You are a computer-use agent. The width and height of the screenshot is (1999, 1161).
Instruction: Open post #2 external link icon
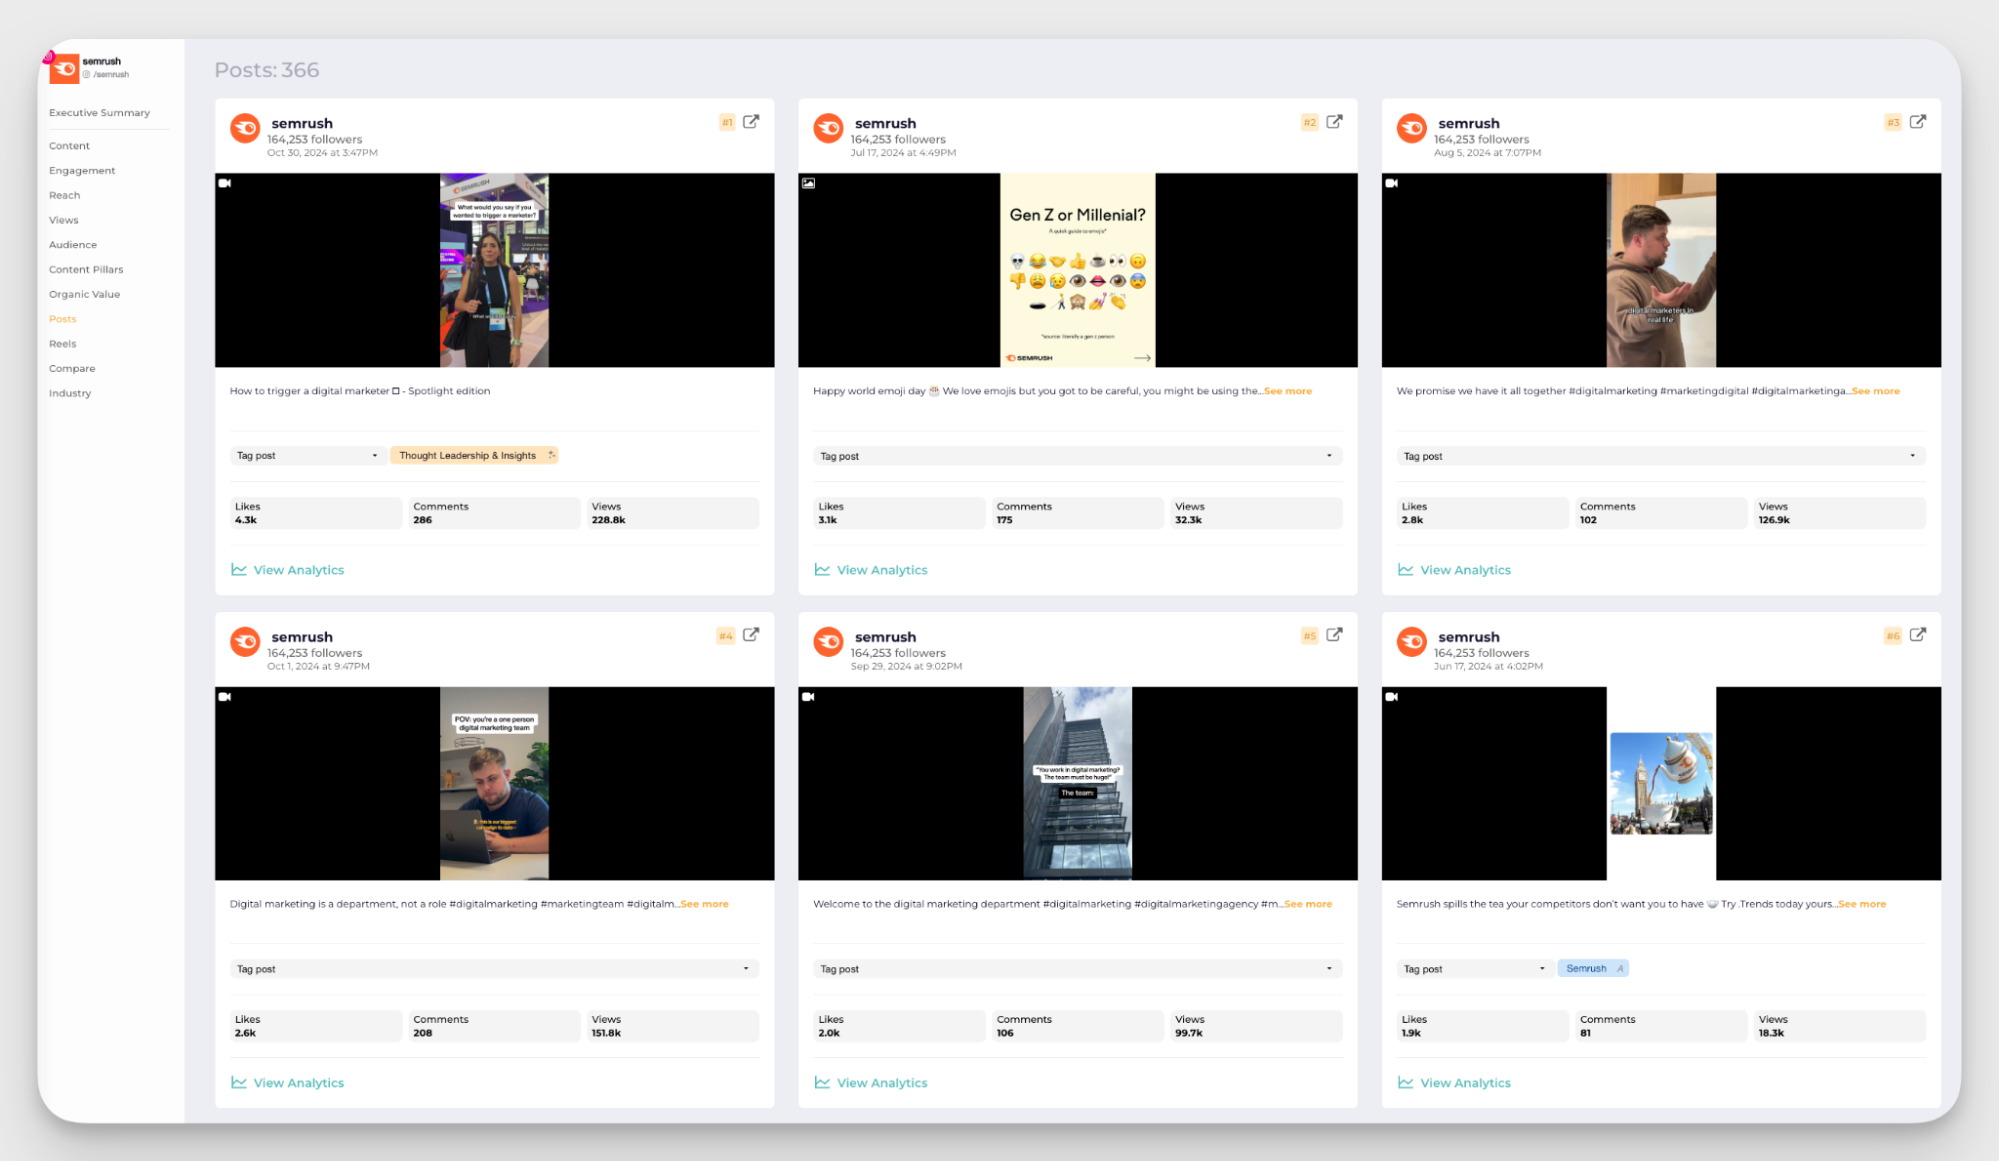tap(1334, 122)
